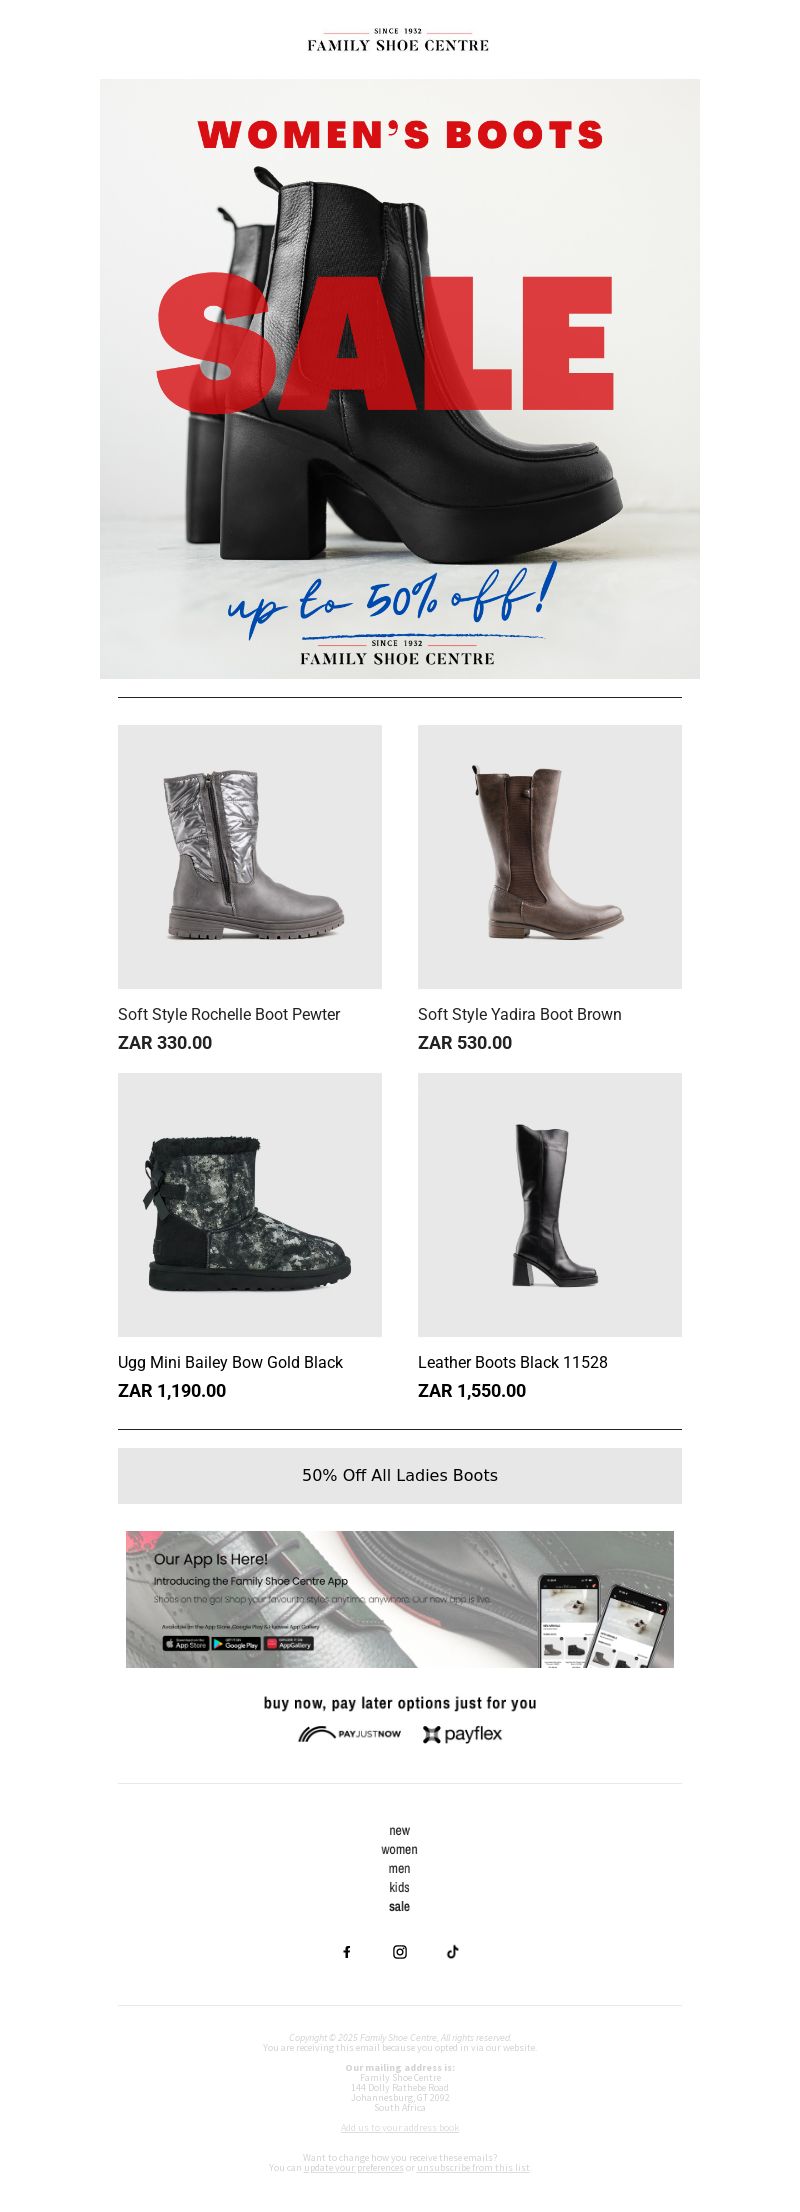Viewport: 800px width, 2212px height.
Task: Open the Ugg Mini Bailey Bow Gold Black title
Action: point(230,1362)
